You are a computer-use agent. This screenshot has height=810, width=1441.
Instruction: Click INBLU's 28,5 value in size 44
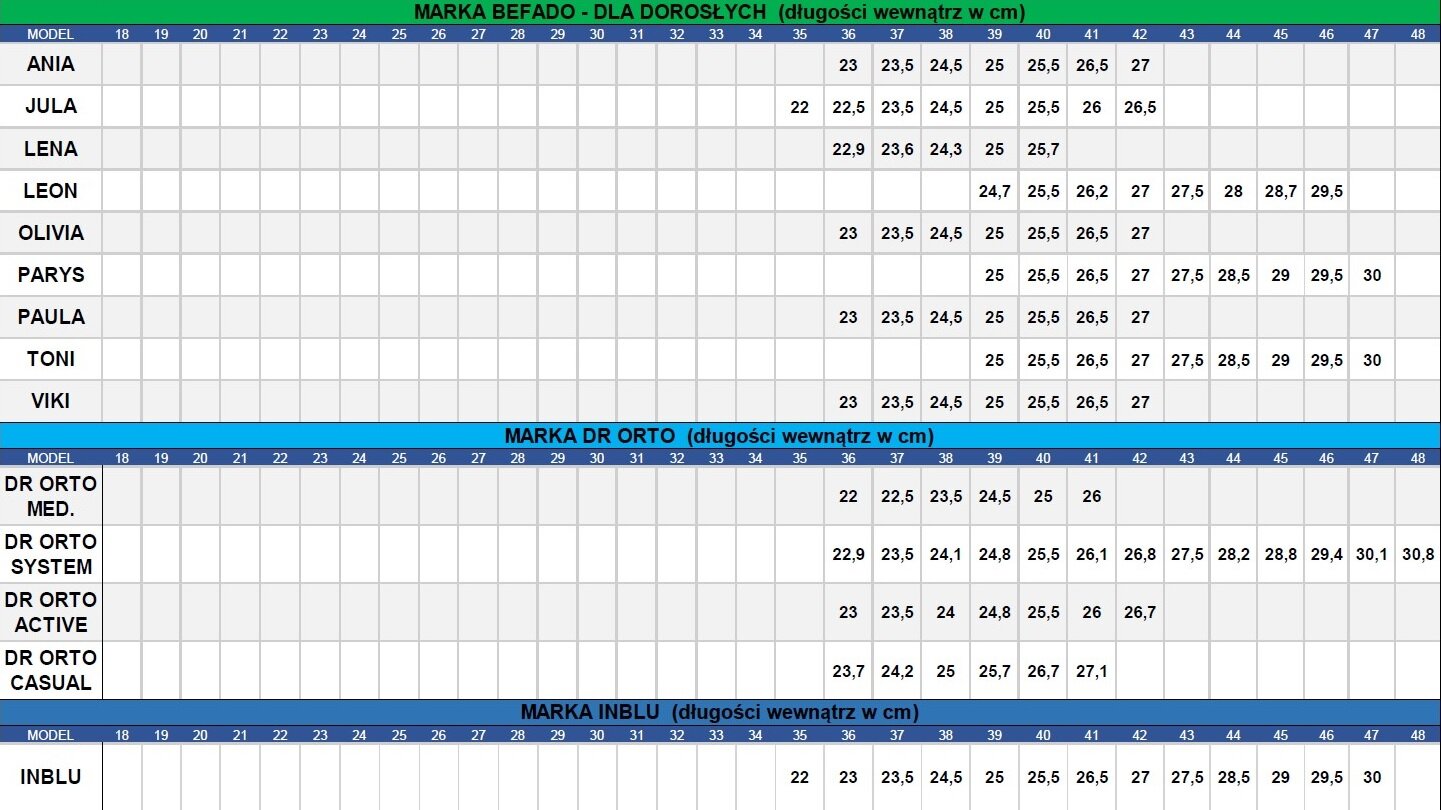click(x=1234, y=777)
